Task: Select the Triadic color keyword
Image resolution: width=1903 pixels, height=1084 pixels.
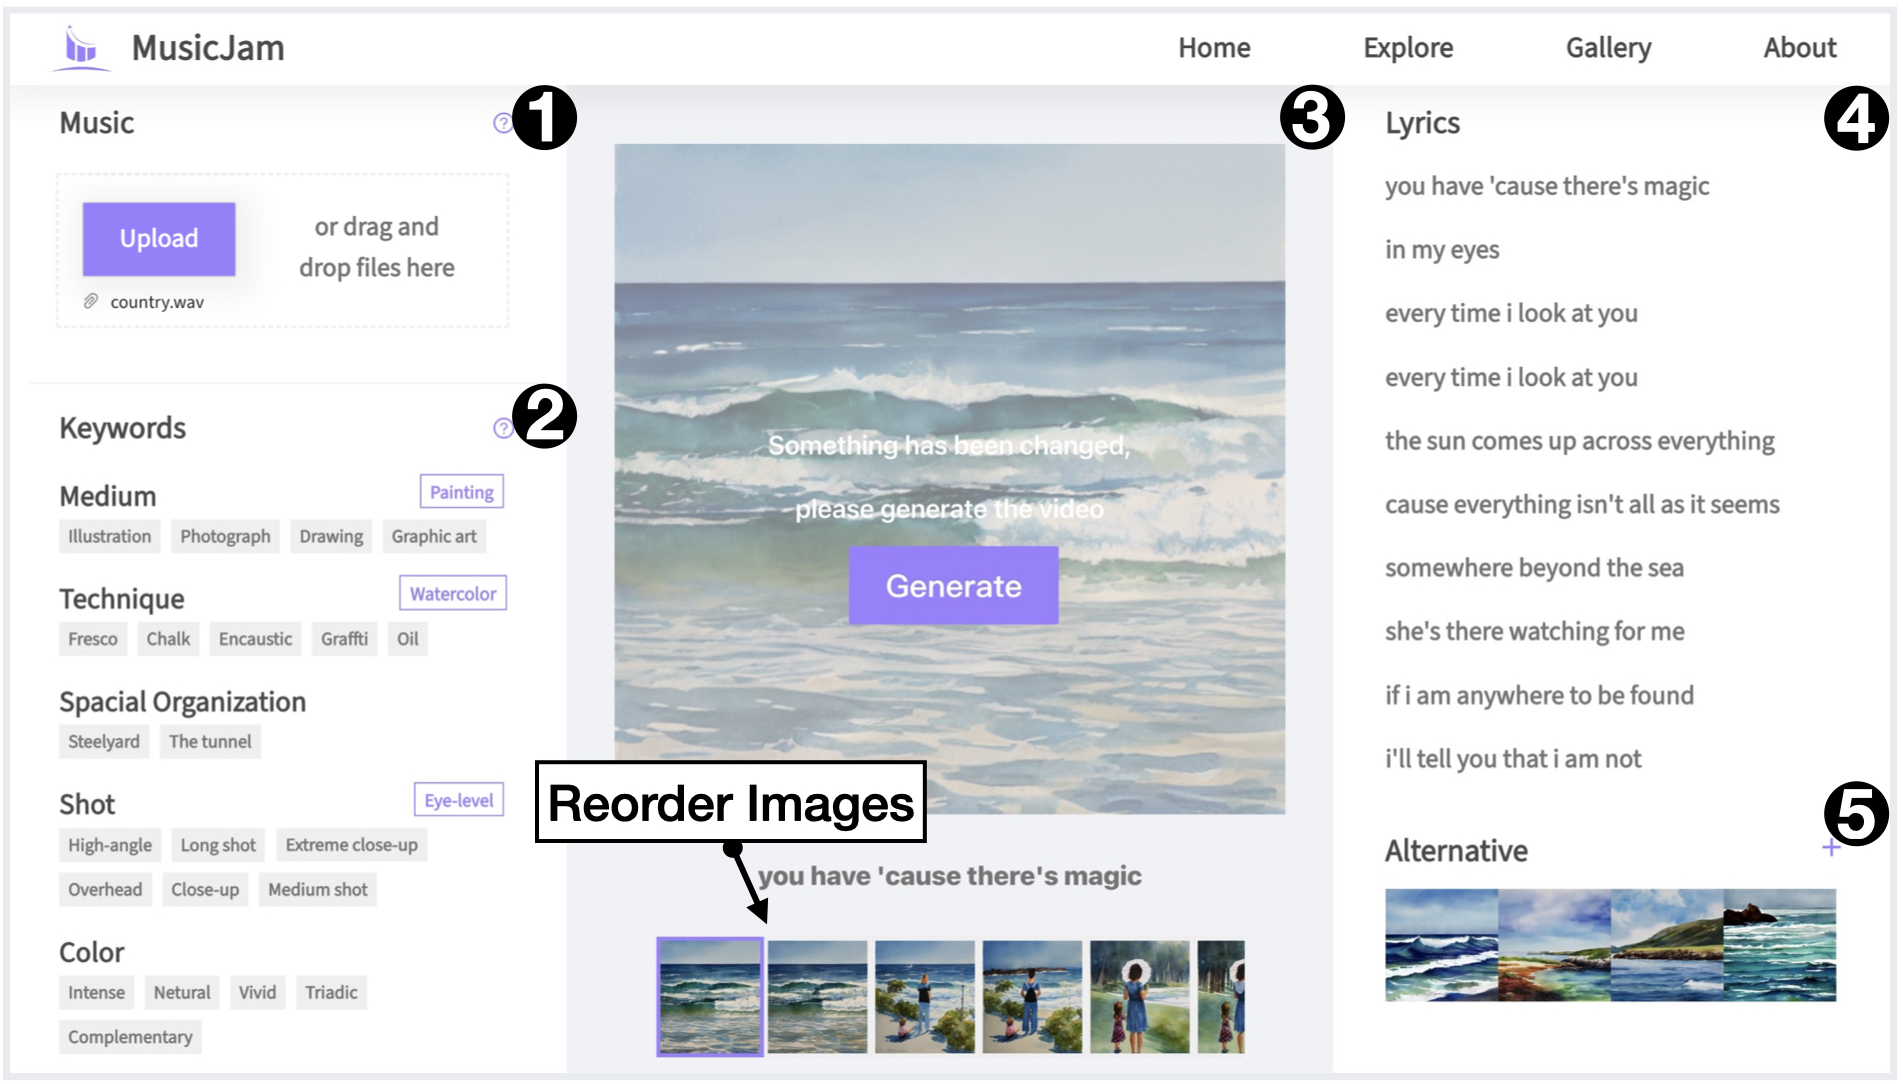Action: coord(331,992)
